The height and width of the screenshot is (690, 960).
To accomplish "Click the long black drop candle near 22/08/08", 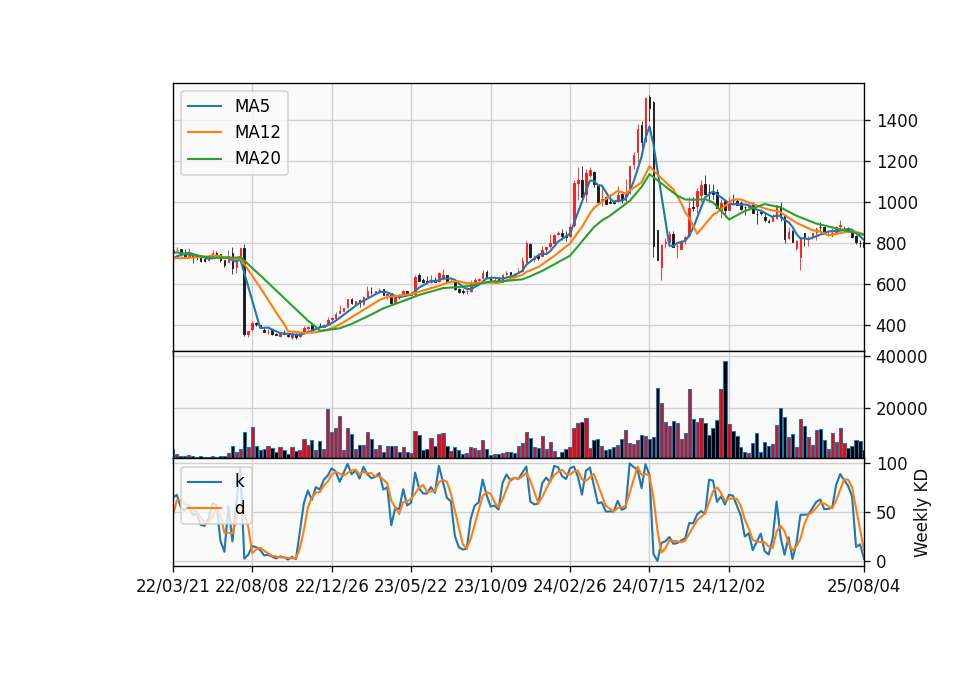I will tap(244, 290).
